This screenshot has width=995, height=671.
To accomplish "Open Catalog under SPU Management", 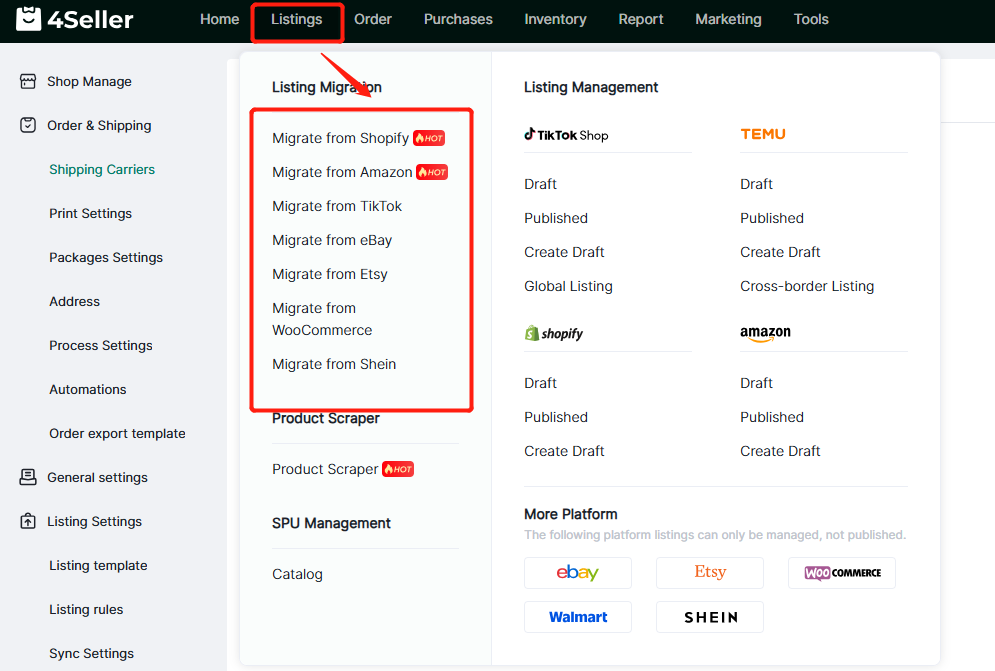I will pyautogui.click(x=298, y=574).
